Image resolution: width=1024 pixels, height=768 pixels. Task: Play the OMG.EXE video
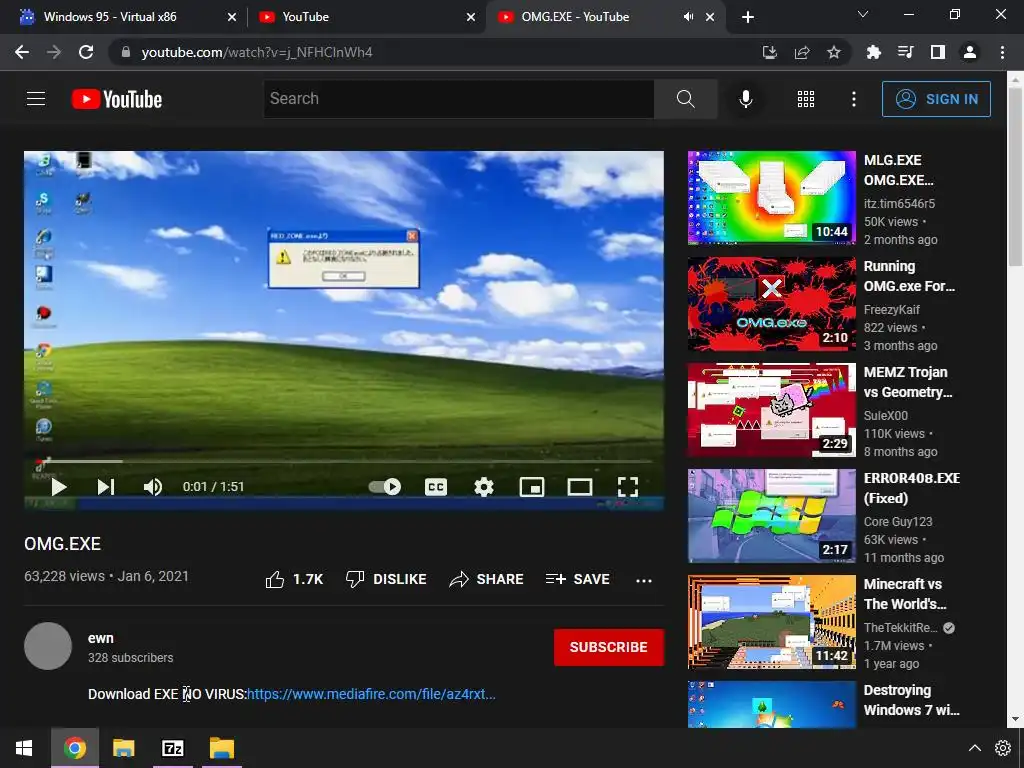click(x=59, y=487)
